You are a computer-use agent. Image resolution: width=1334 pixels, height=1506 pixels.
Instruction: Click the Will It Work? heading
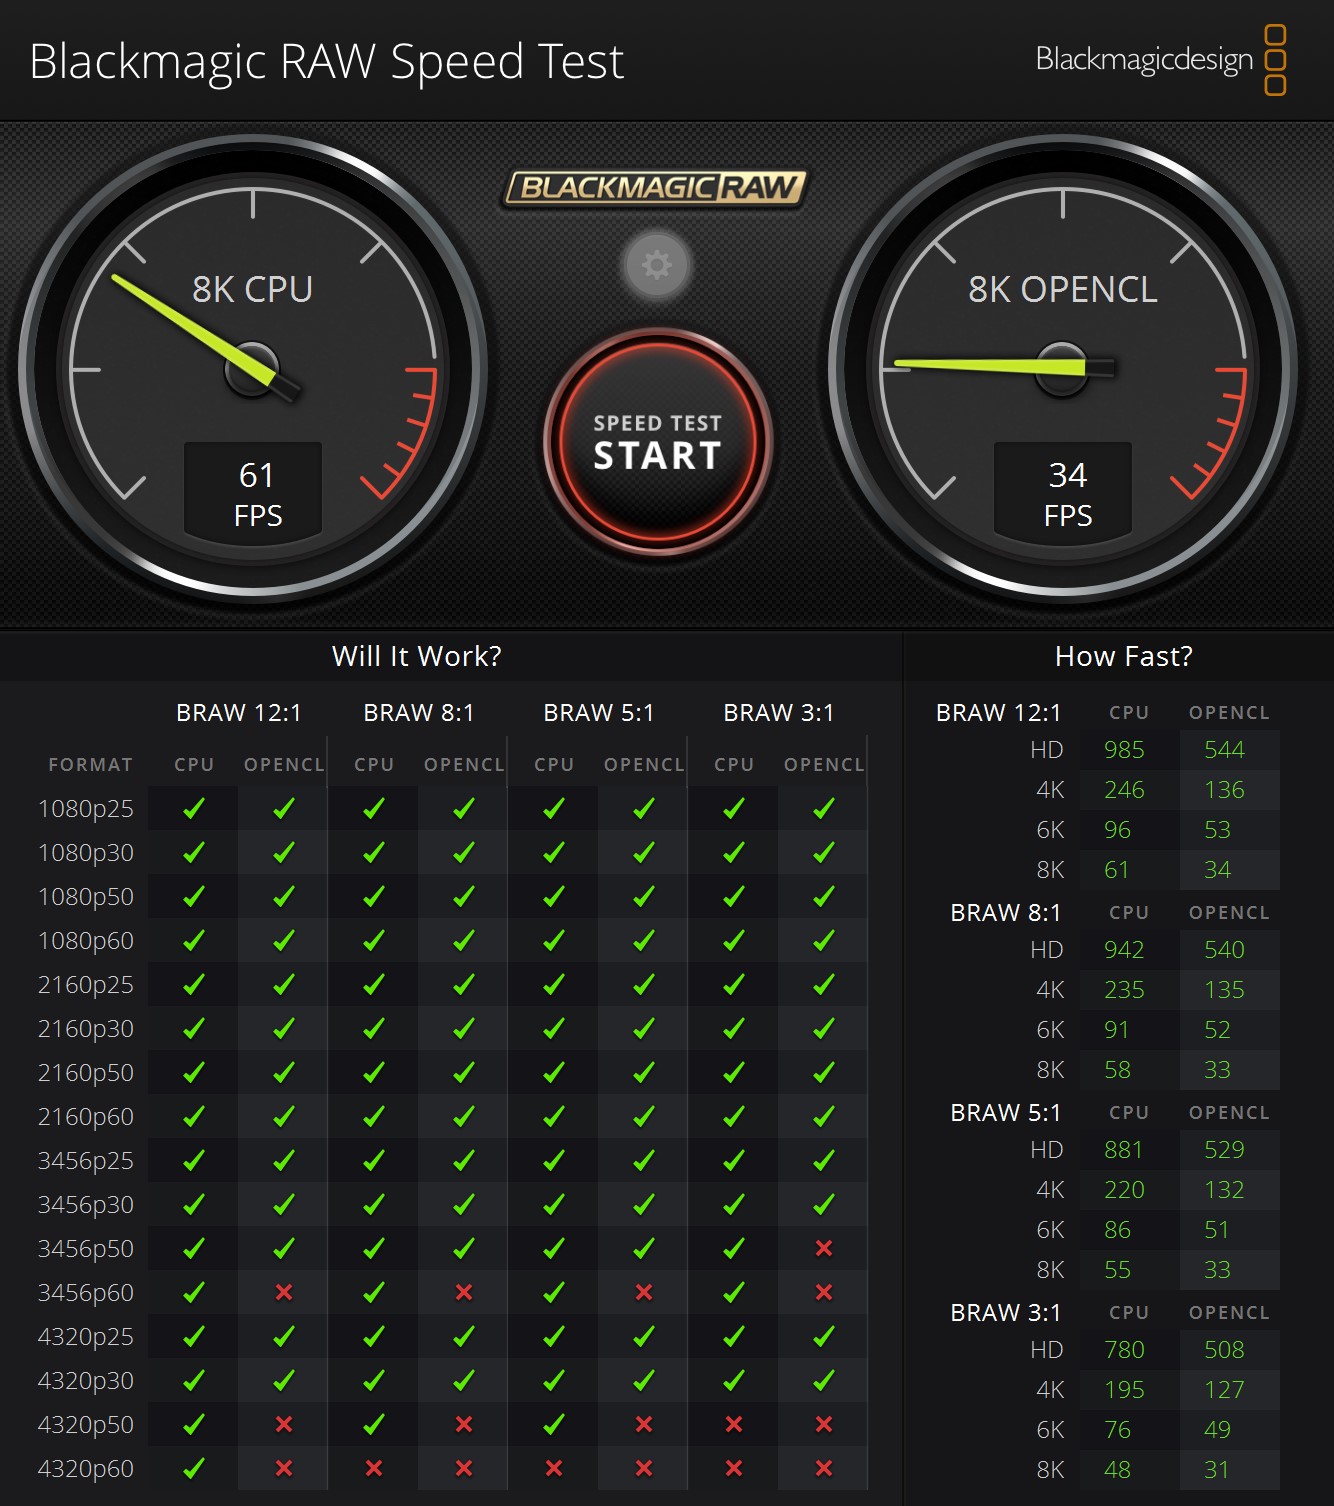(416, 656)
